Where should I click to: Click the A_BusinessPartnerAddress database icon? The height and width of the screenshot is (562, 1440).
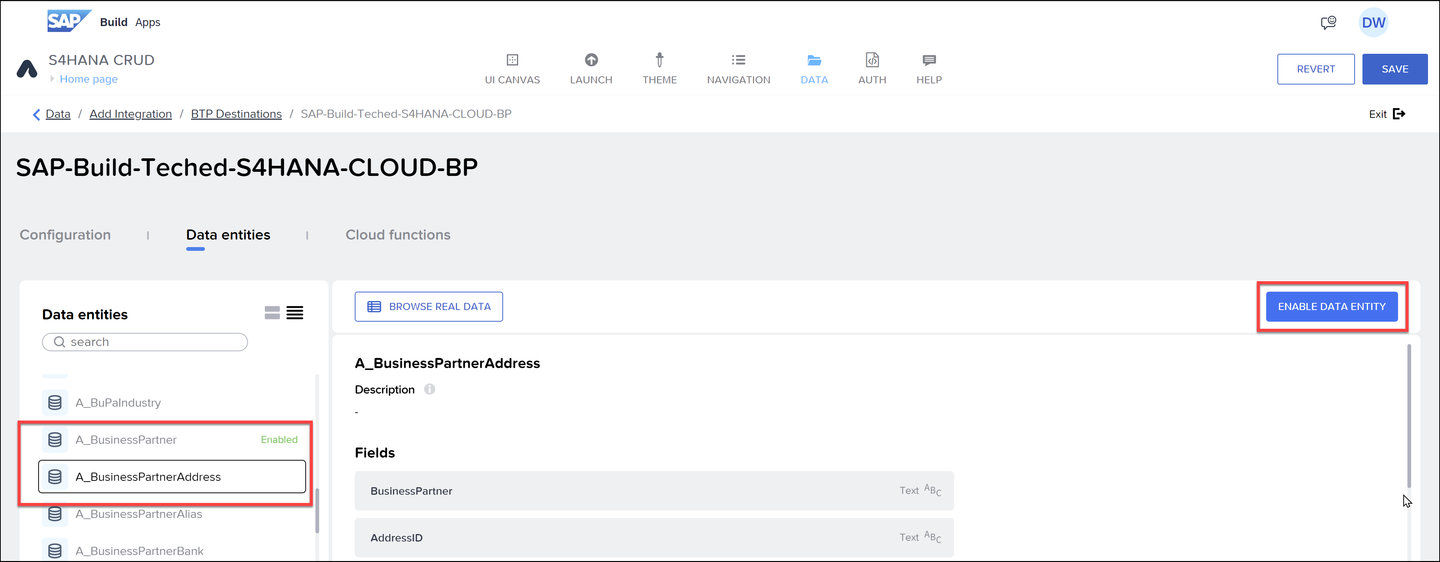(x=55, y=477)
